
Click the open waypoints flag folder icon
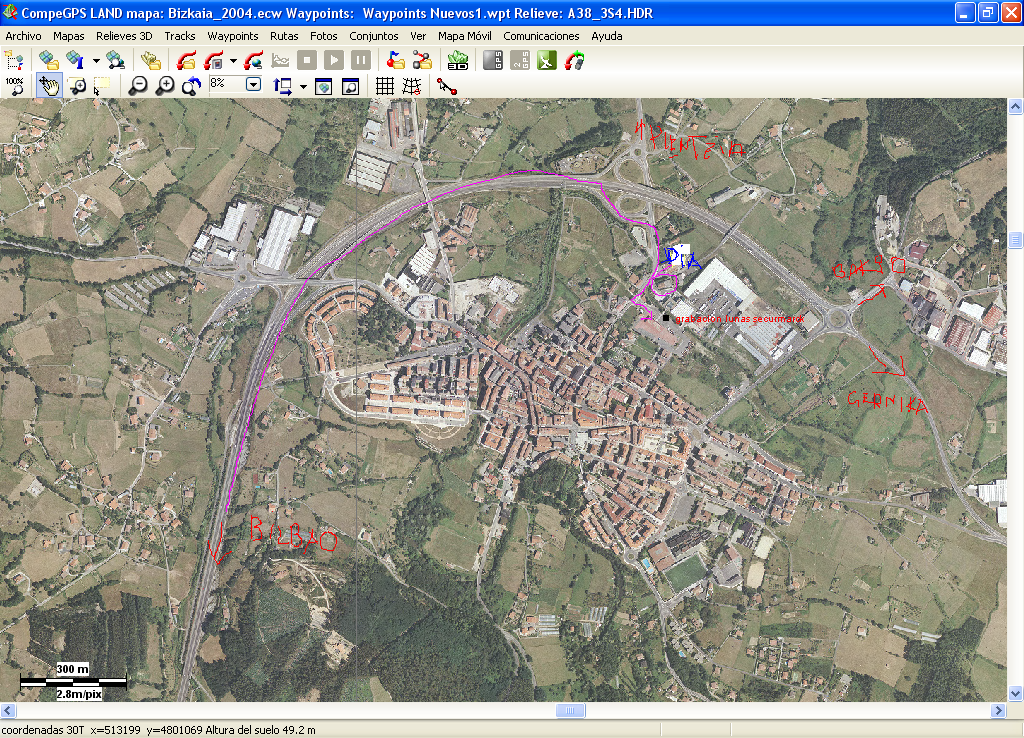pos(394,60)
